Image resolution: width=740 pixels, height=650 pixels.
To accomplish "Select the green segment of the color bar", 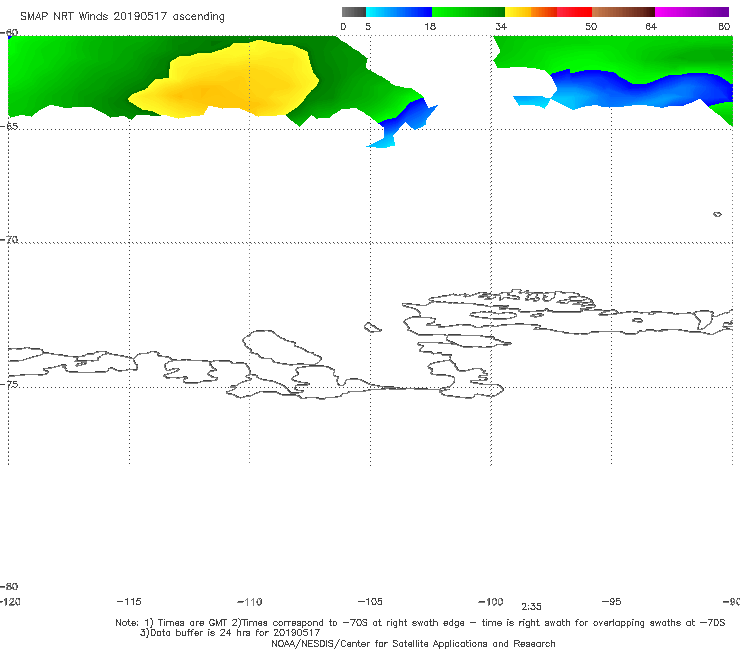I will tap(468, 12).
